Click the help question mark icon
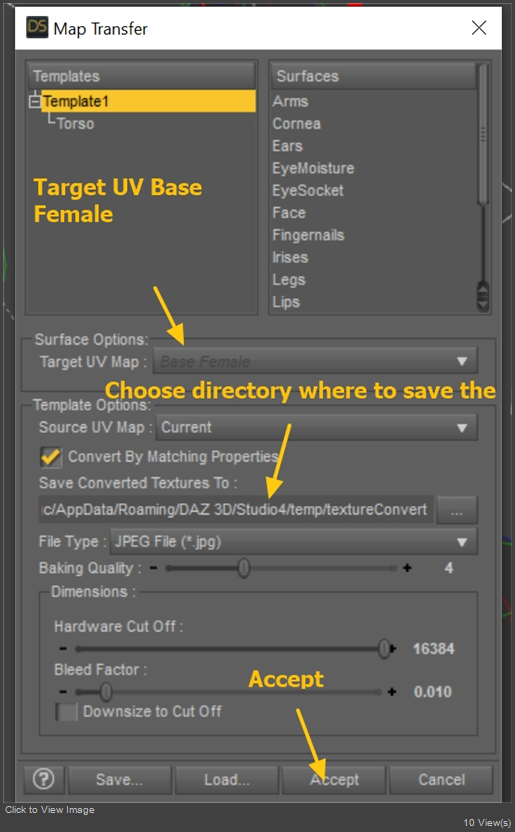Screen dimensions: 515x832 point(43,779)
